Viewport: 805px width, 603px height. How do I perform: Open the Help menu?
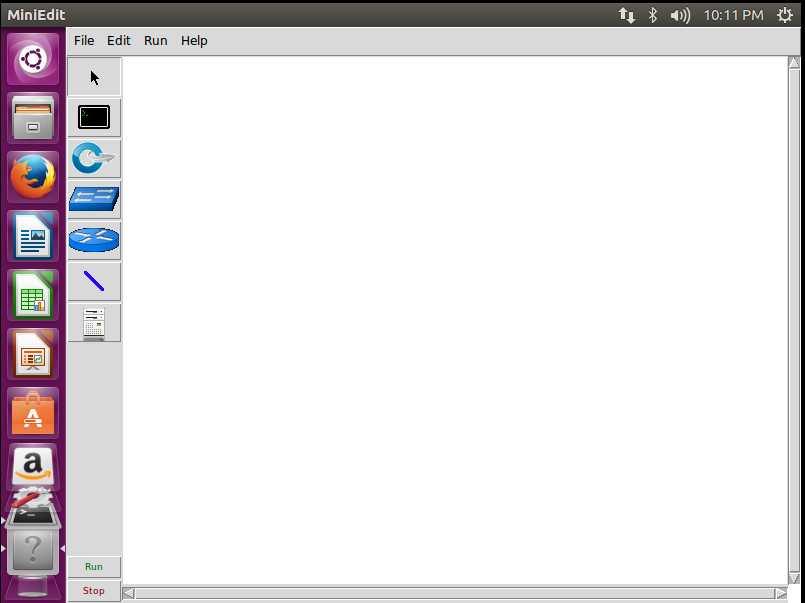[x=194, y=41]
